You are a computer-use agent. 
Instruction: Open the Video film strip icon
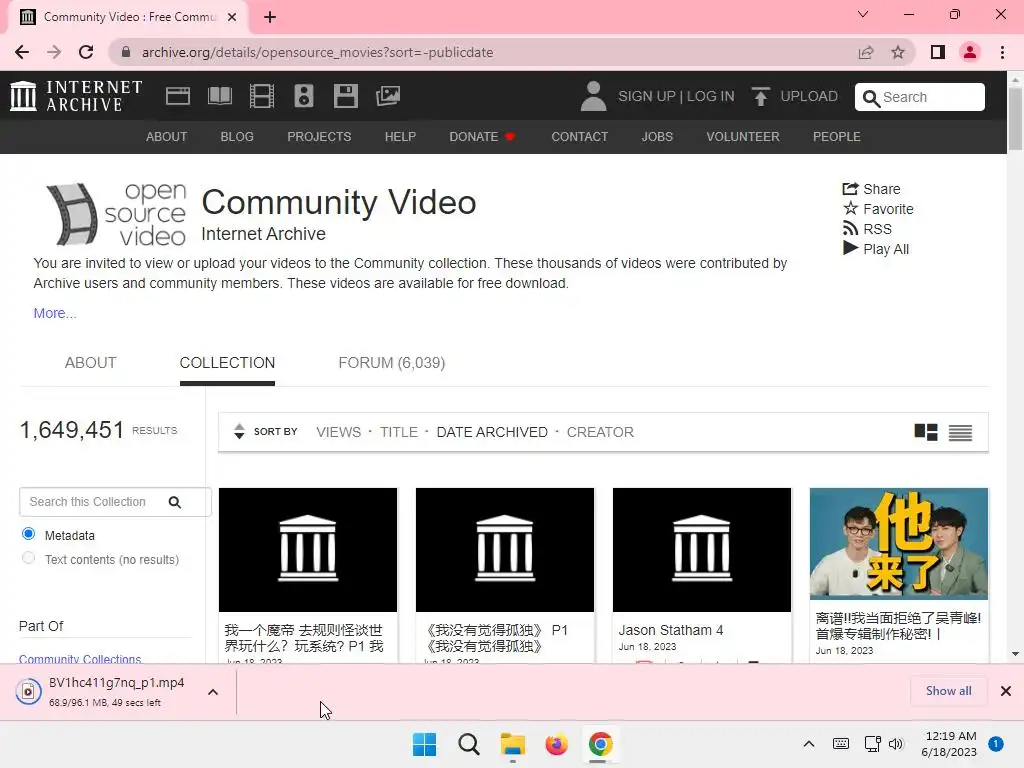point(261,96)
